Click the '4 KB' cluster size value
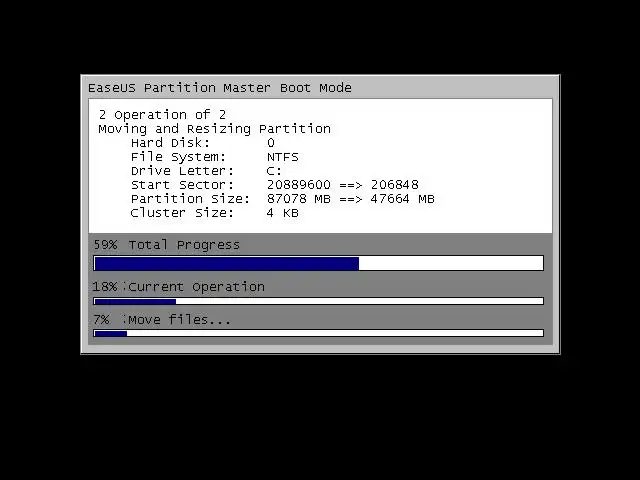 (283, 213)
